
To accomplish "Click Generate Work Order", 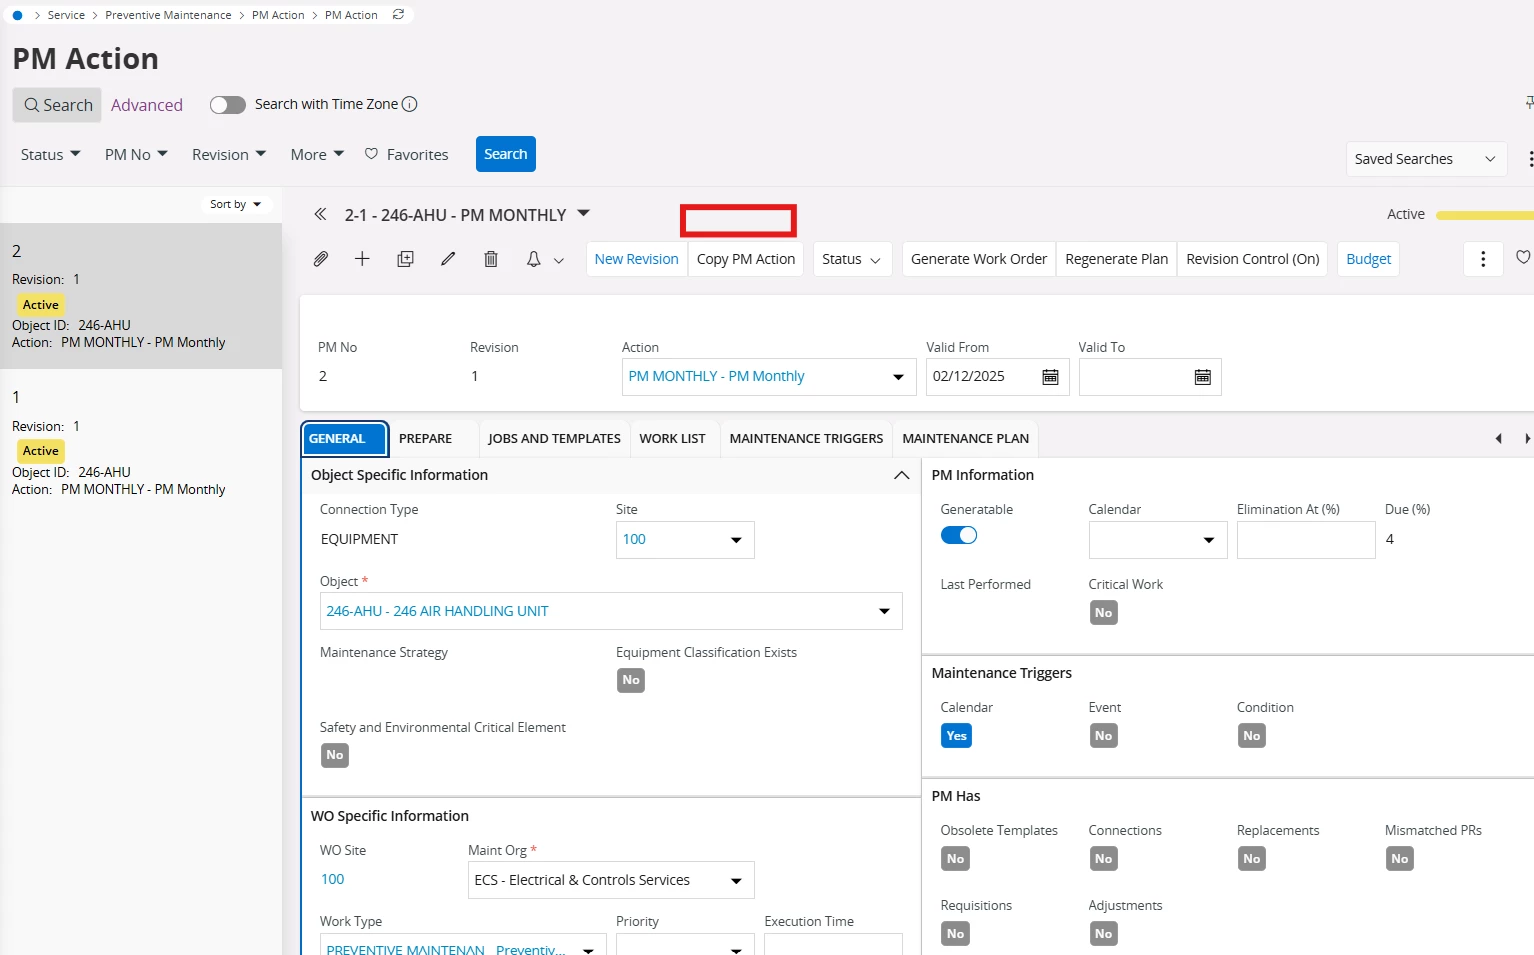I will click(x=979, y=259).
